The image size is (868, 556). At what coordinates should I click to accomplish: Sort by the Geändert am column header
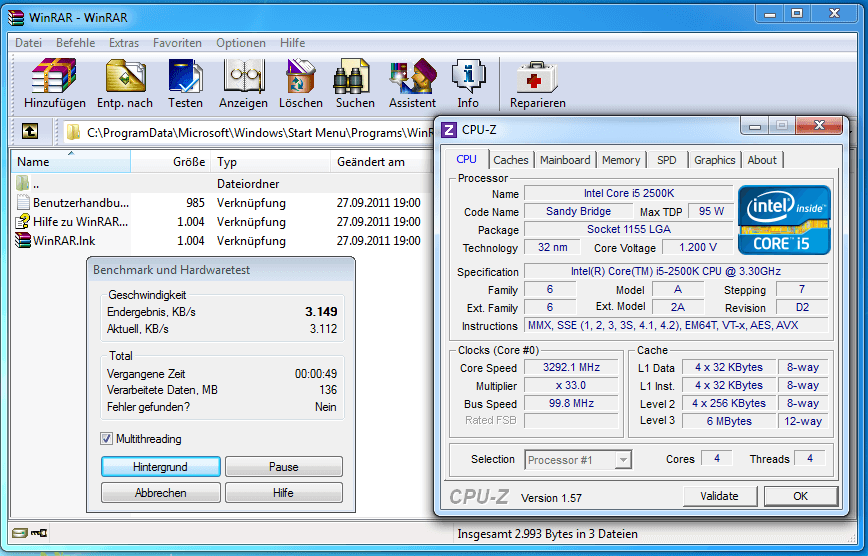coord(382,162)
